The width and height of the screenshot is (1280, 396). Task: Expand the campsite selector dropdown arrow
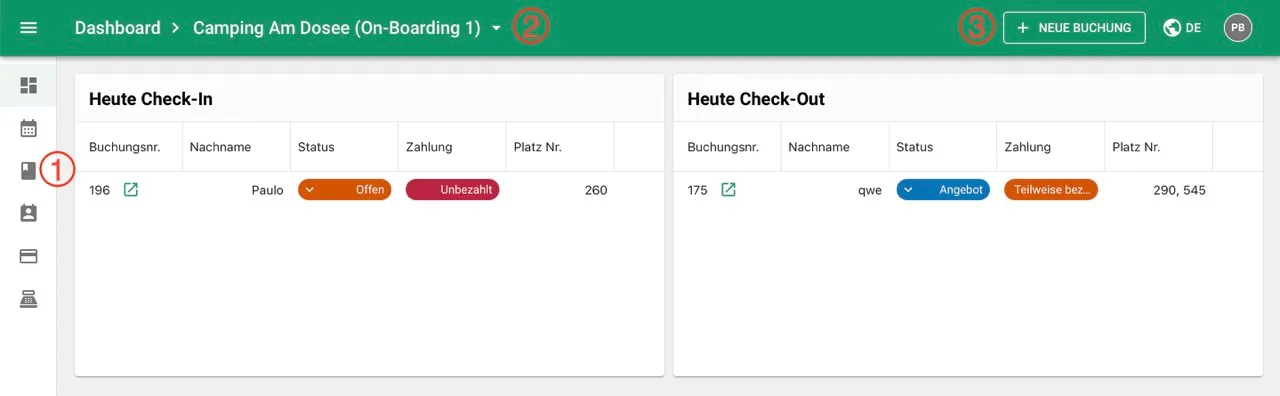click(497, 29)
